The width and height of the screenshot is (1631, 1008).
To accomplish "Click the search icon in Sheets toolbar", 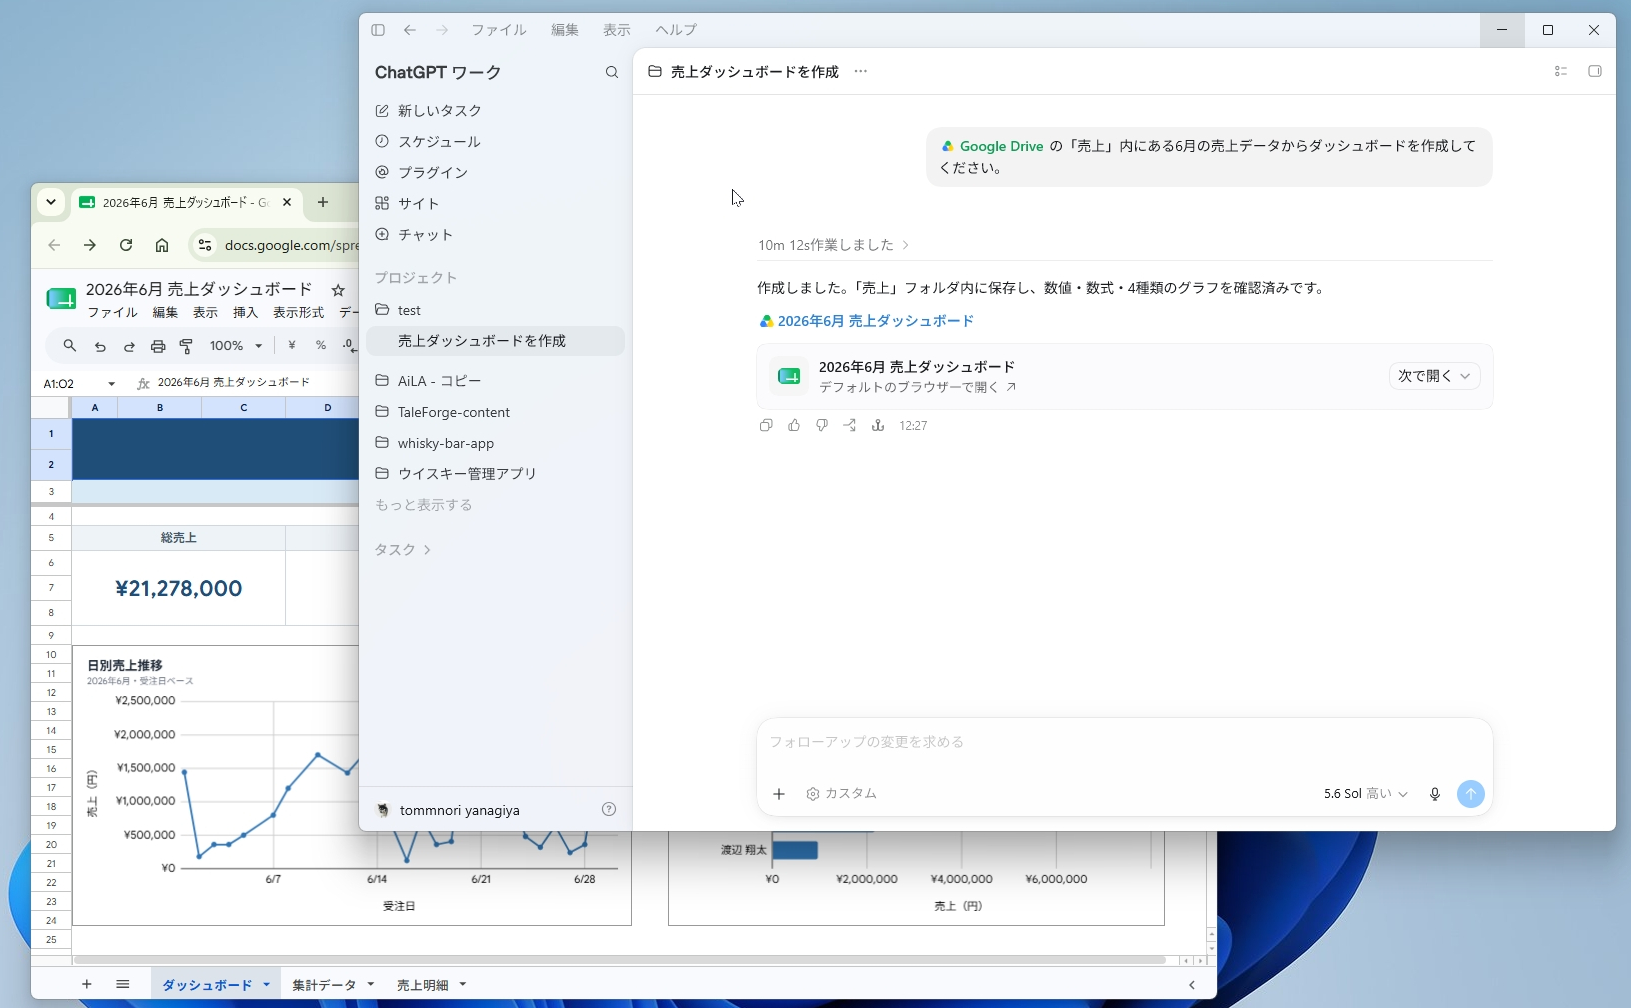I will click(x=70, y=346).
